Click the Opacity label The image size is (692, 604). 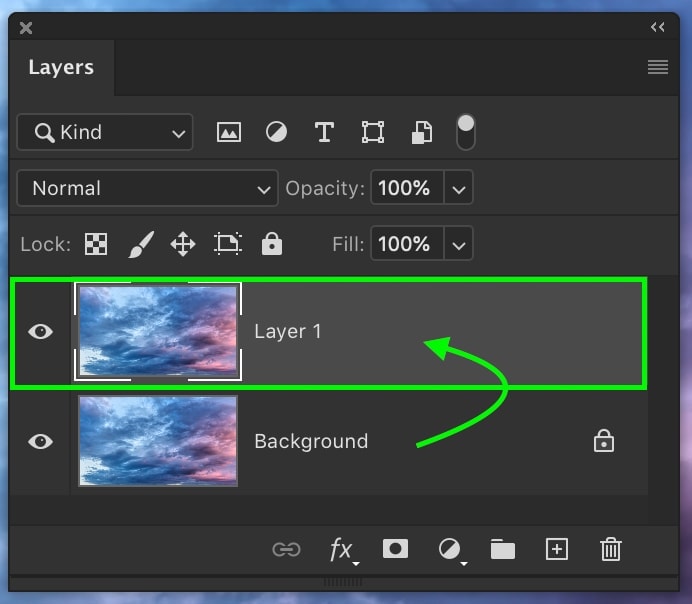(x=325, y=188)
